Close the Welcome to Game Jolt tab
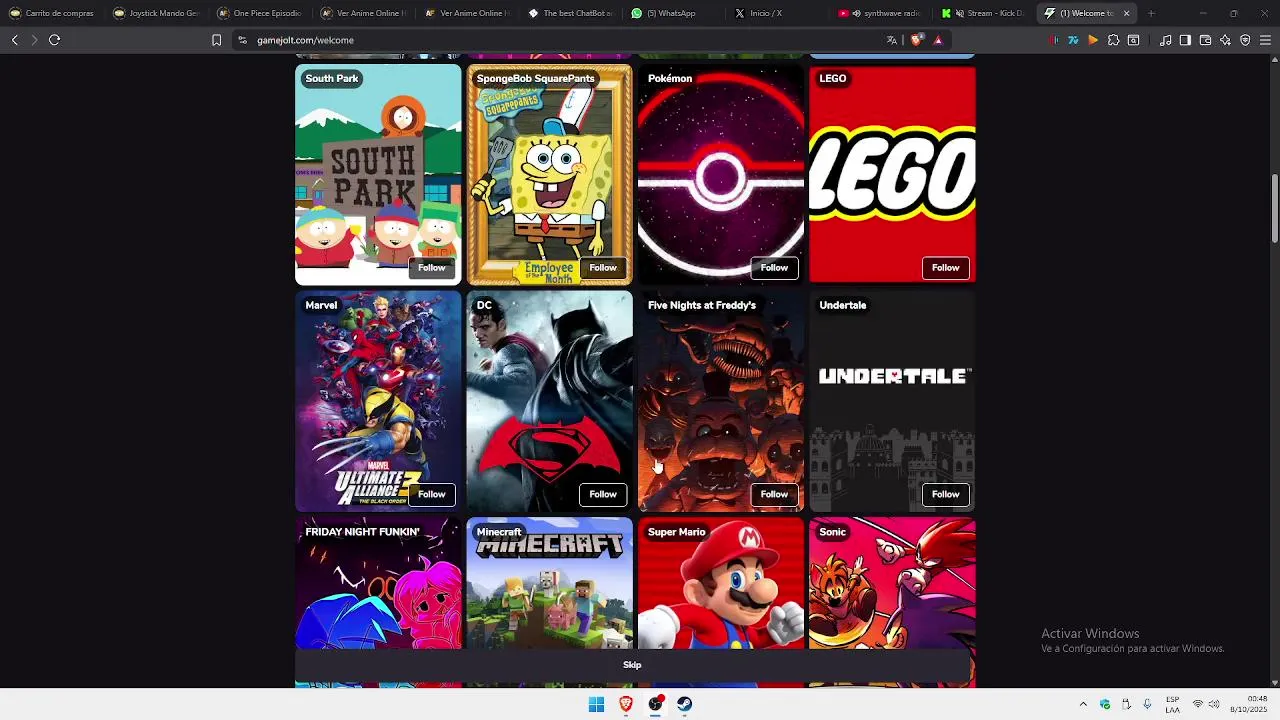 coord(1127,13)
